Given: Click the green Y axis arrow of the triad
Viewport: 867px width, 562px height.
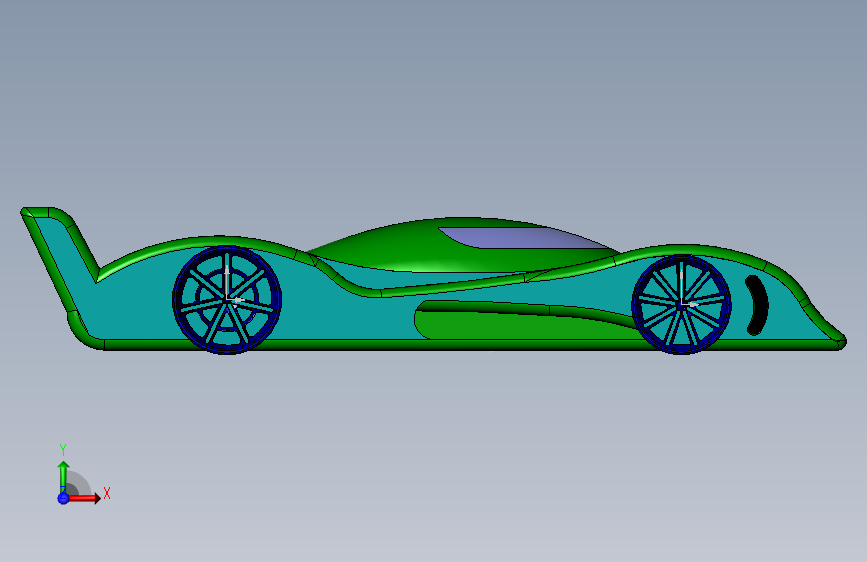Looking at the screenshot, I should [x=63, y=476].
